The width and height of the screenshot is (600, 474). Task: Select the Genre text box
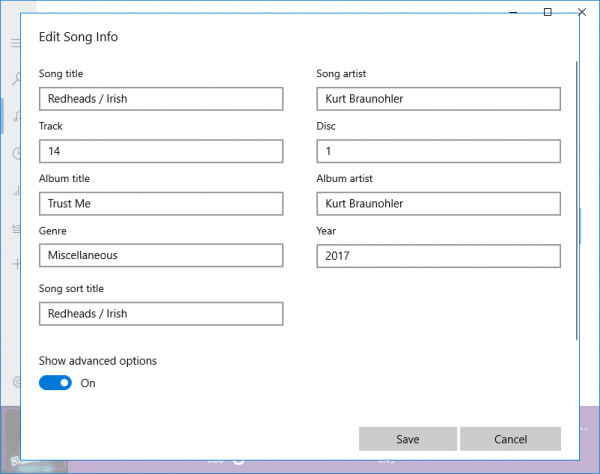161,255
